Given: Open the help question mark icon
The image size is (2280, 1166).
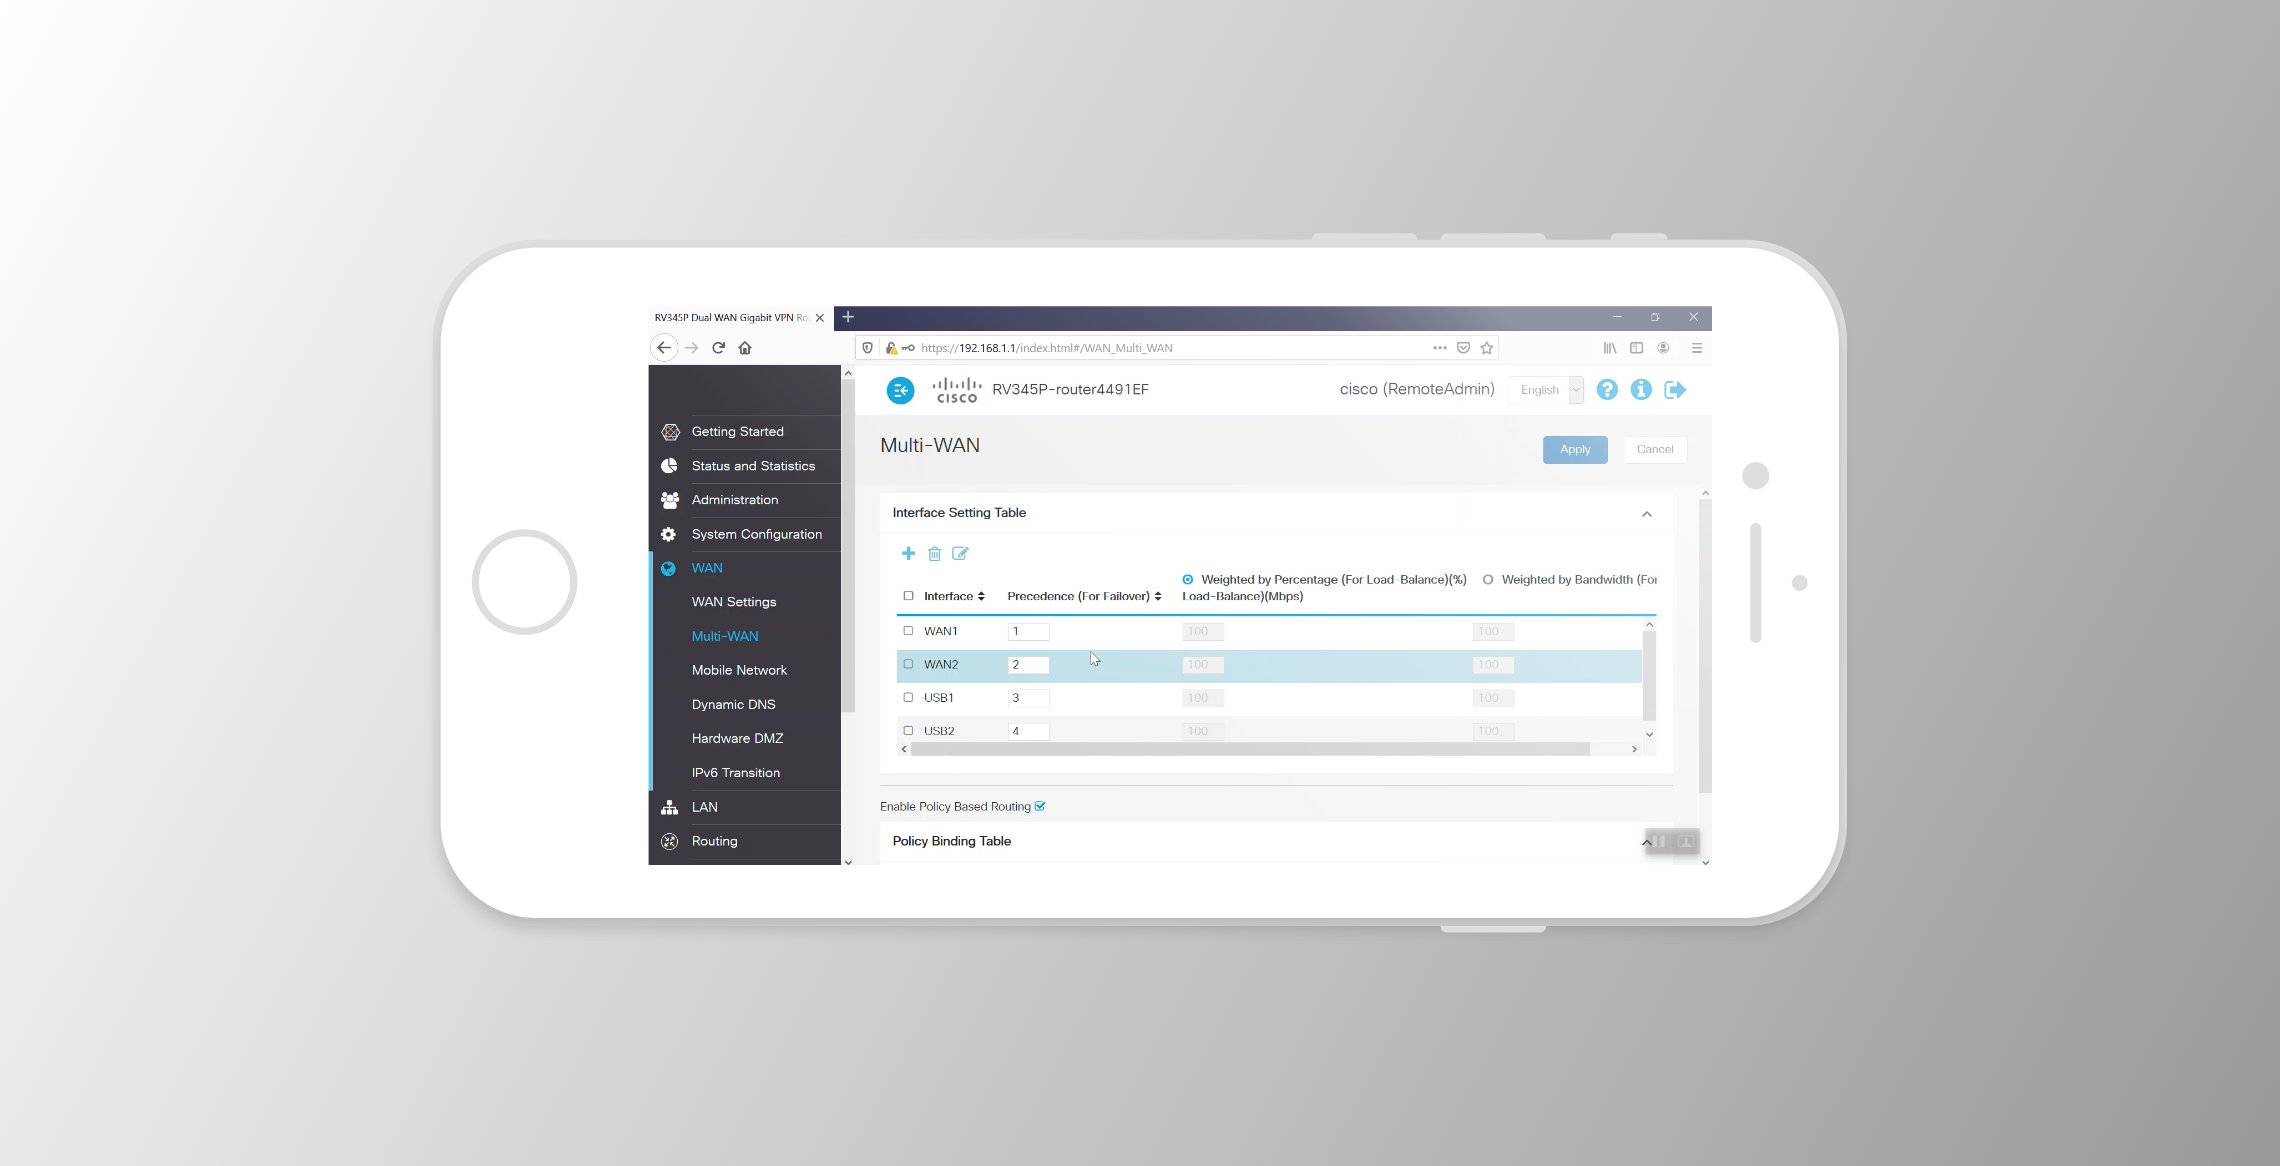Looking at the screenshot, I should [1607, 390].
